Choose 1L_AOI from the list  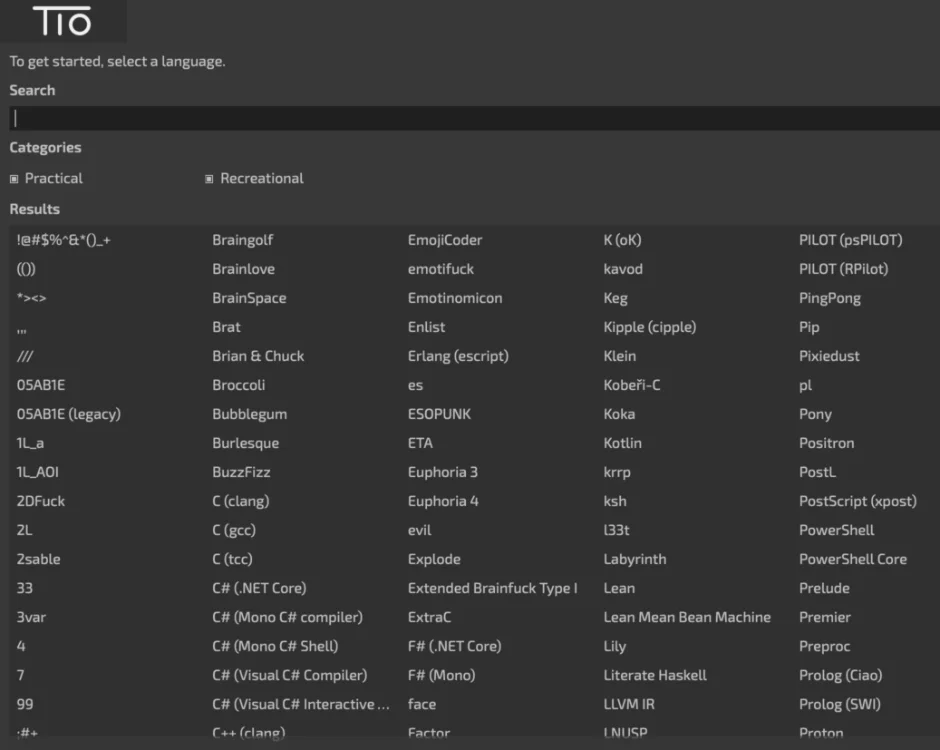tap(38, 472)
